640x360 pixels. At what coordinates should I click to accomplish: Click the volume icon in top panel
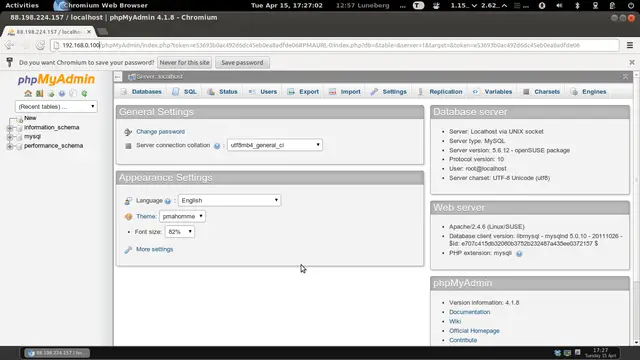559,5
